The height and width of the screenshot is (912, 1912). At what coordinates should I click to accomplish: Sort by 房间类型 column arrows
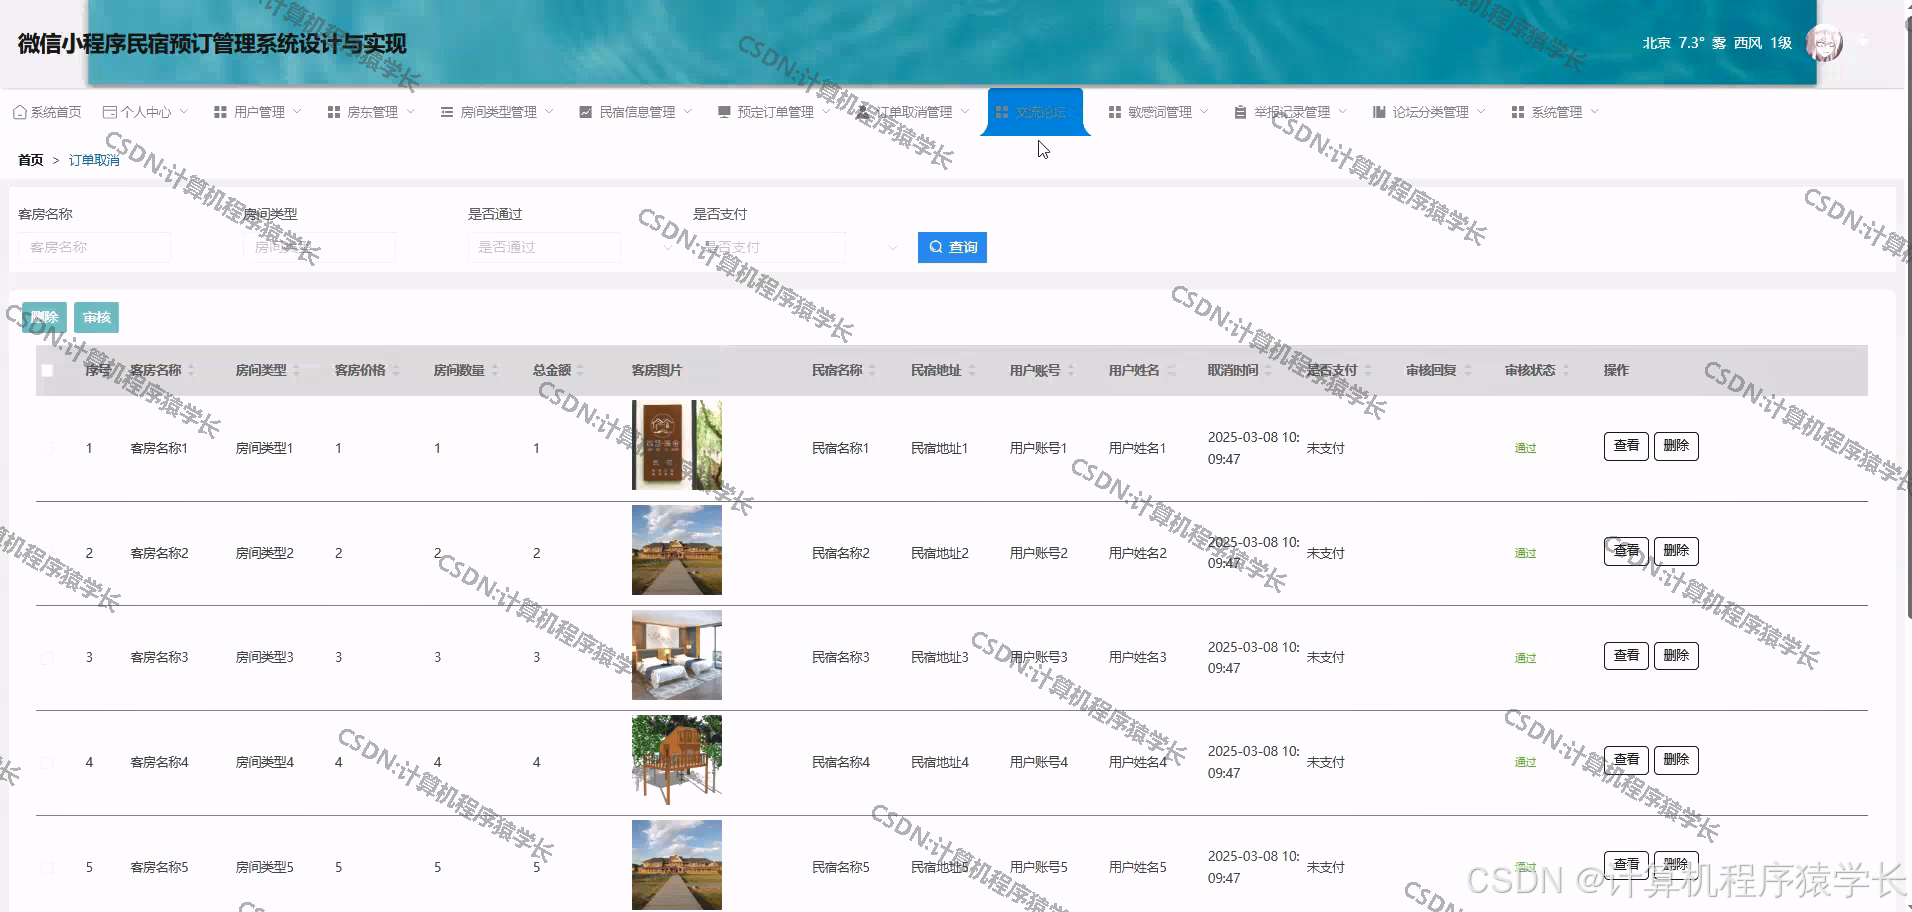[x=296, y=370]
